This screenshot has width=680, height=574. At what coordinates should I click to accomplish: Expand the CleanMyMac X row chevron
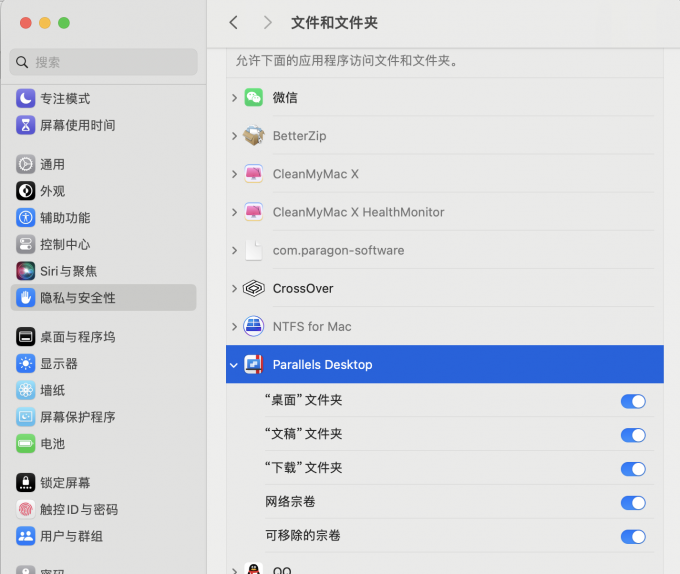234,174
